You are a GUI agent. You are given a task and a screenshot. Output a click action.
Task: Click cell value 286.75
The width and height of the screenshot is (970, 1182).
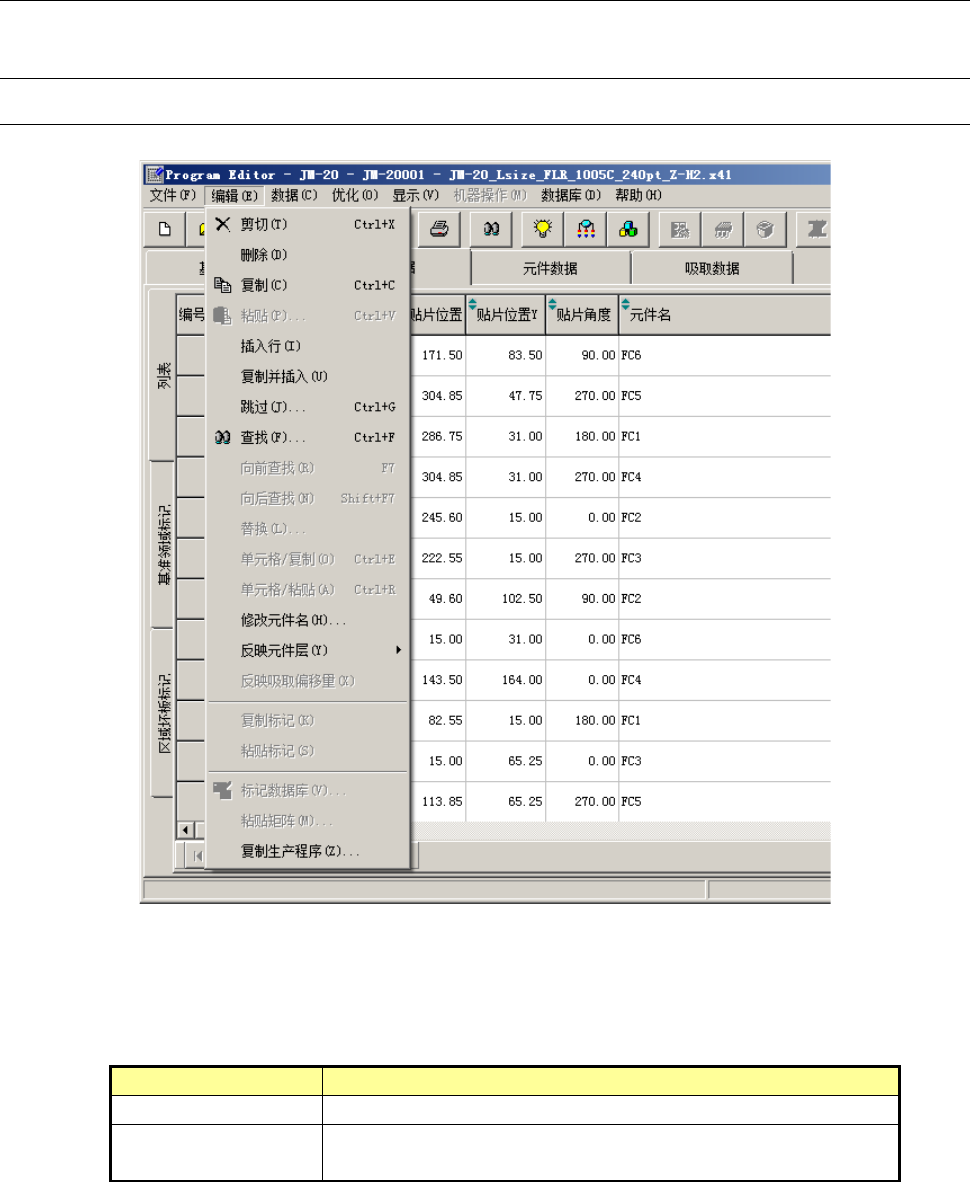(442, 436)
